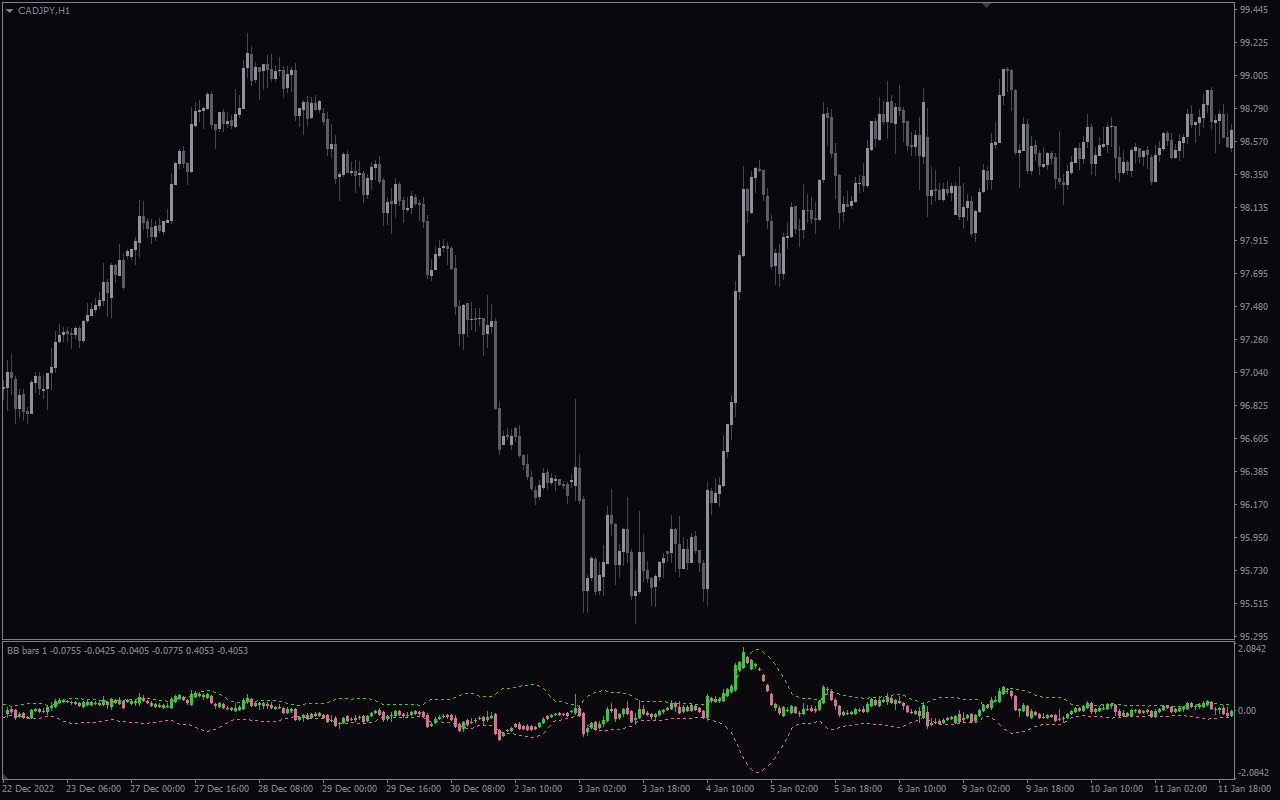1280x800 pixels.
Task: Click the 97.260 price label
Action: 1253,340
